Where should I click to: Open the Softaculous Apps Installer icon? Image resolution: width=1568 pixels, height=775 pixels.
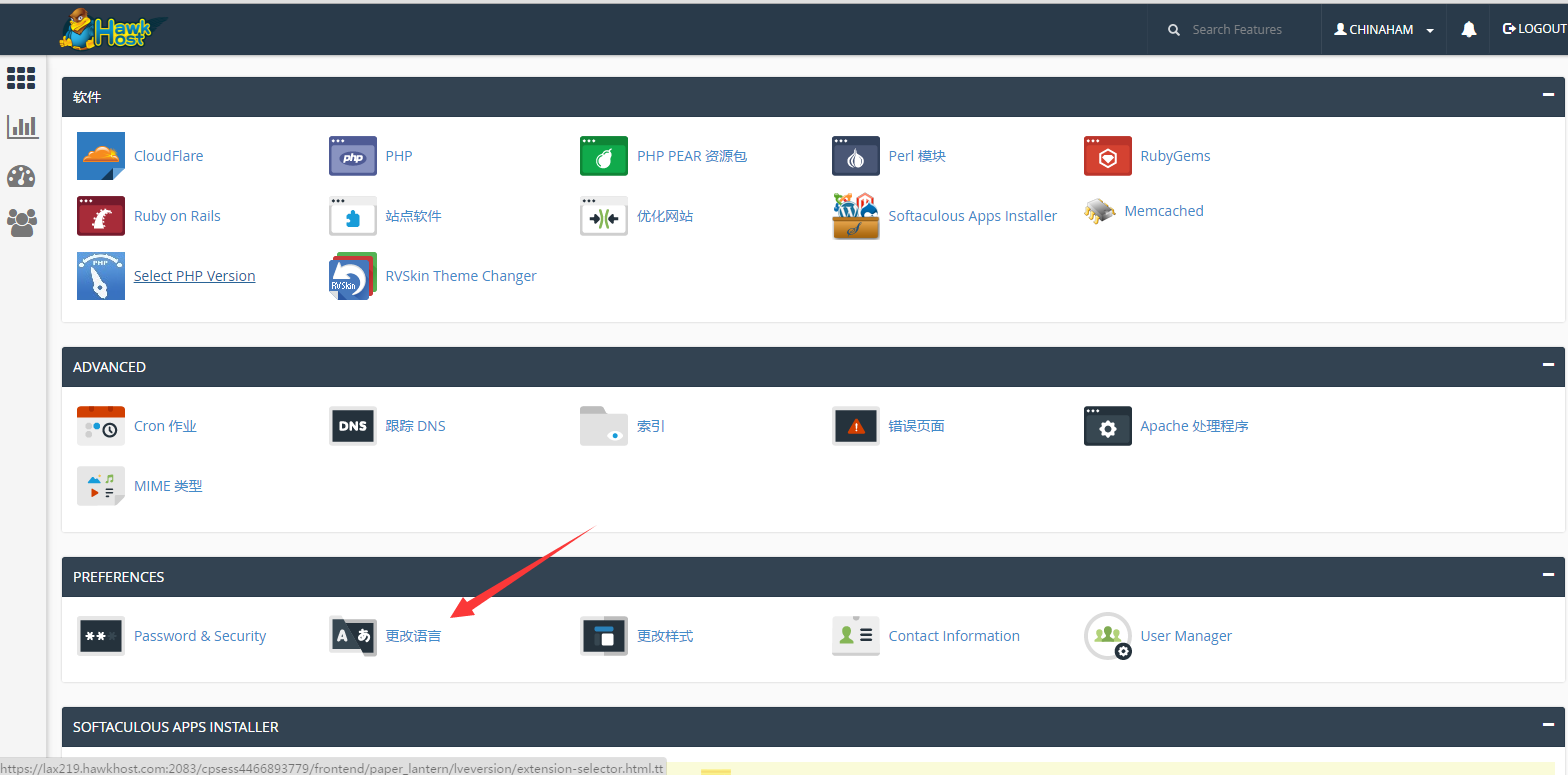tap(856, 216)
